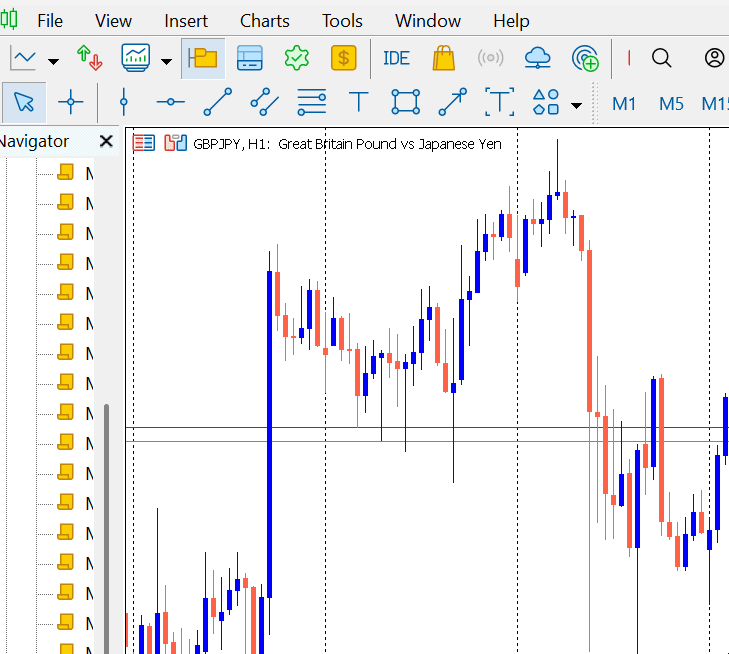Click the MetaTrader app logo icon
729x654 pixels.
coord(9,19)
